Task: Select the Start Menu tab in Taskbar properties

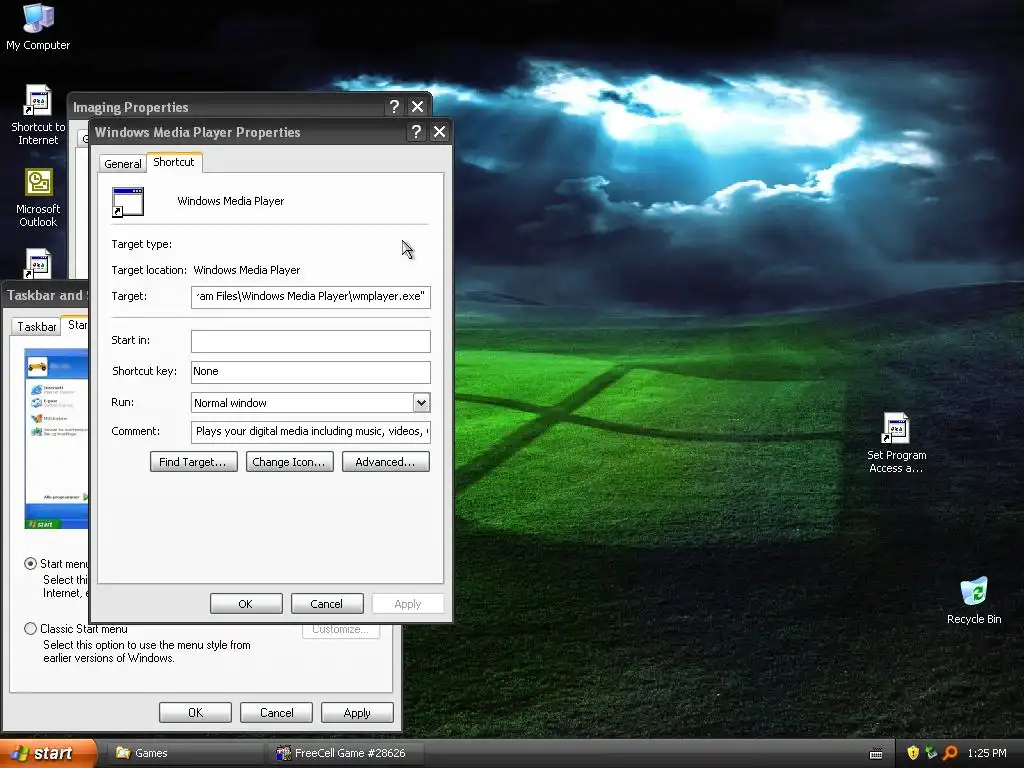Action: (x=77, y=325)
